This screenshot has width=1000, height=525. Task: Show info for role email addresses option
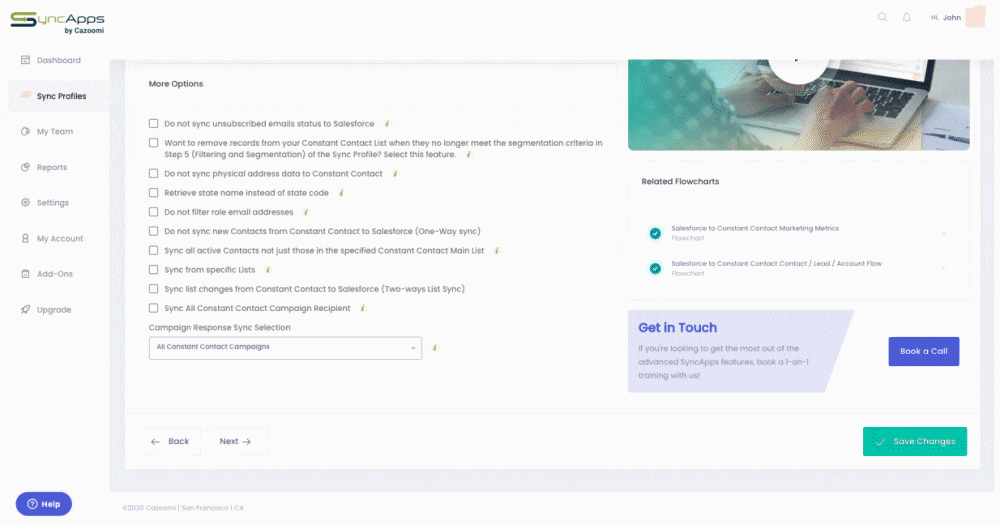tap(306, 212)
